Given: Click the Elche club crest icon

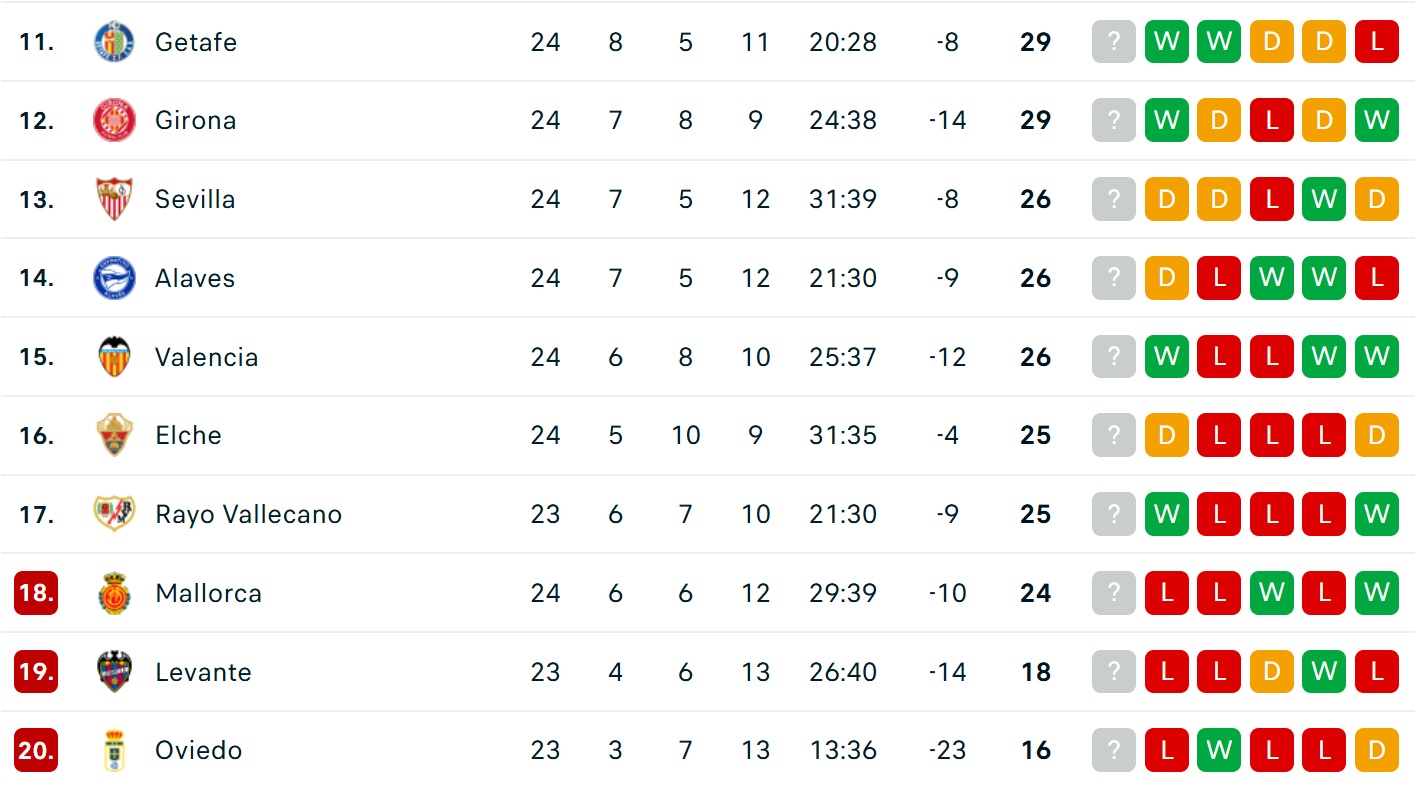Looking at the screenshot, I should tap(114, 435).
